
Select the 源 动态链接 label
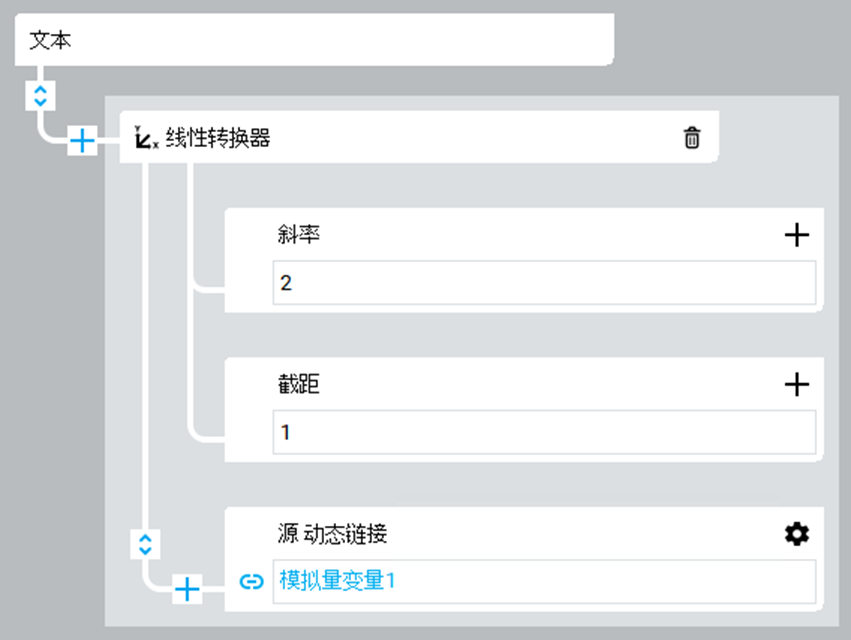pos(332,534)
